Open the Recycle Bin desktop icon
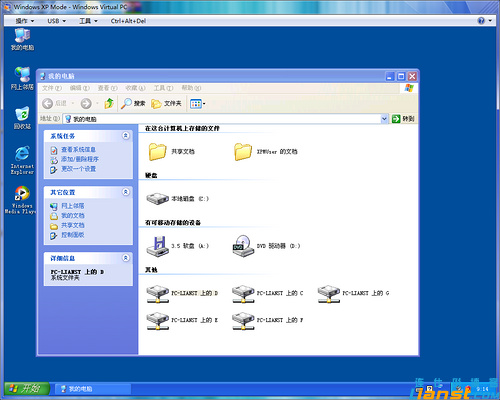This screenshot has width=500, height=400. 22,118
